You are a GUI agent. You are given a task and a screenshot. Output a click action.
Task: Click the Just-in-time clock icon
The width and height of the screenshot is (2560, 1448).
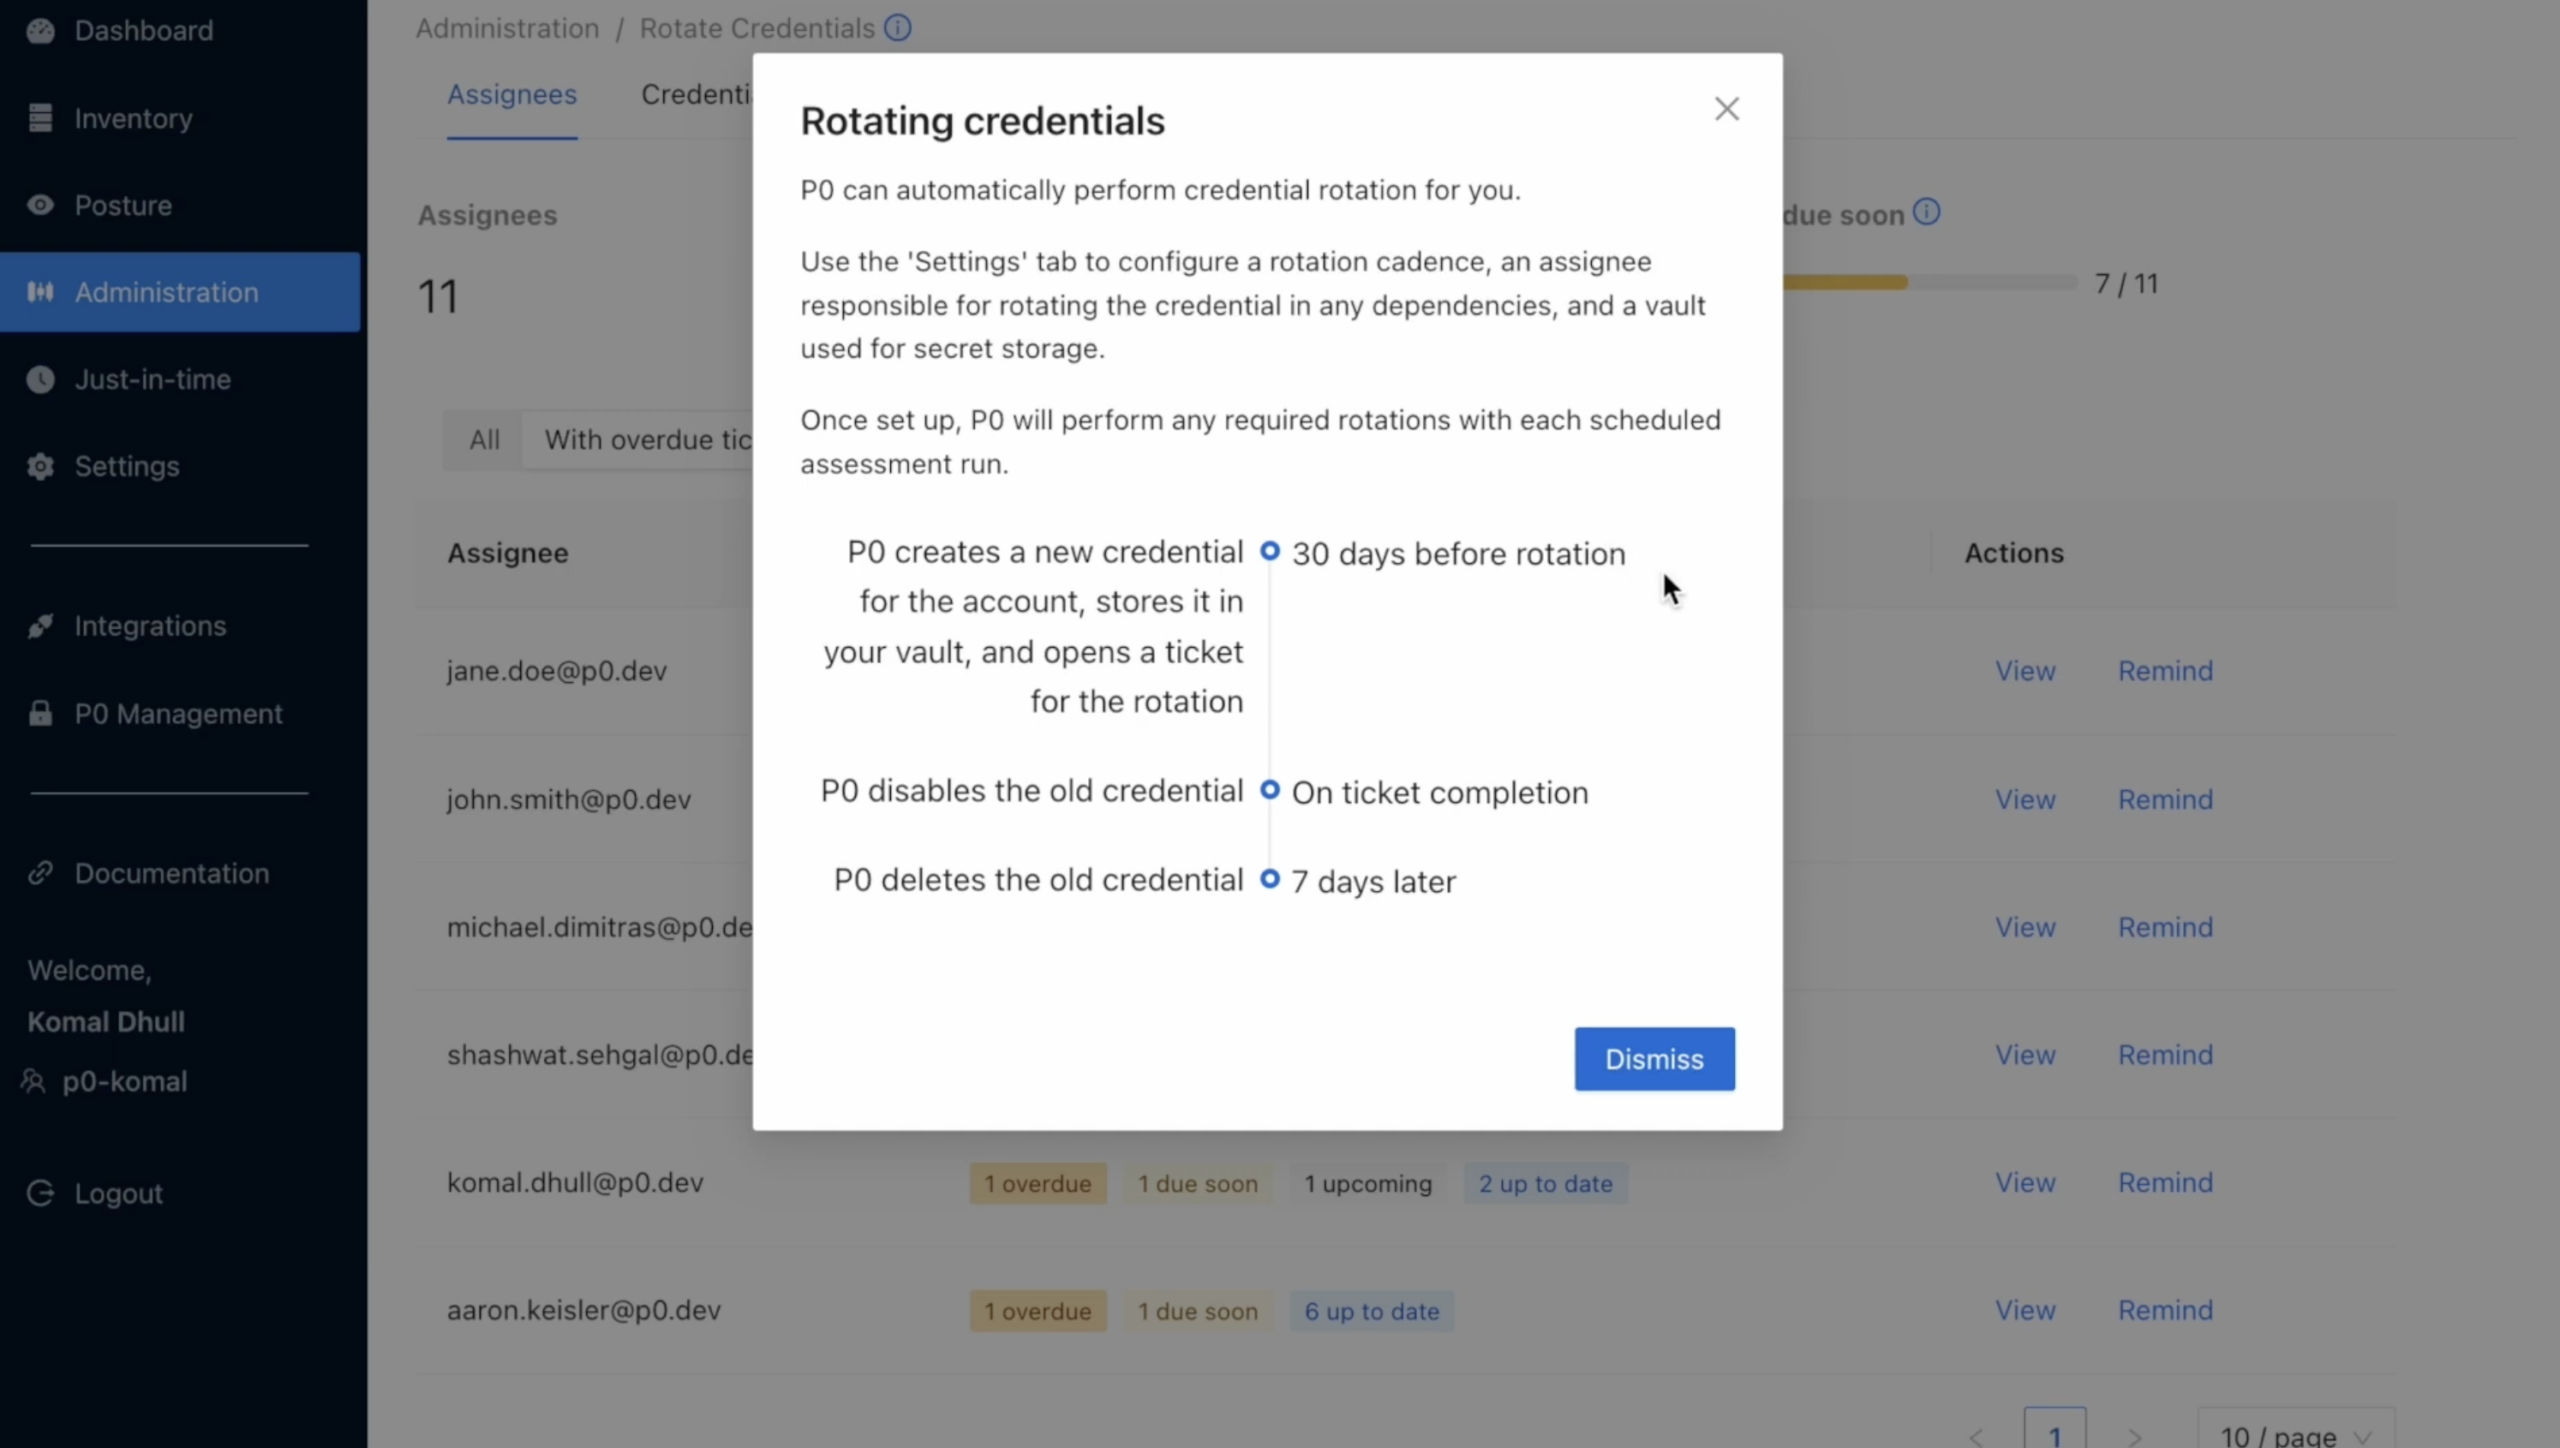pyautogui.click(x=40, y=379)
